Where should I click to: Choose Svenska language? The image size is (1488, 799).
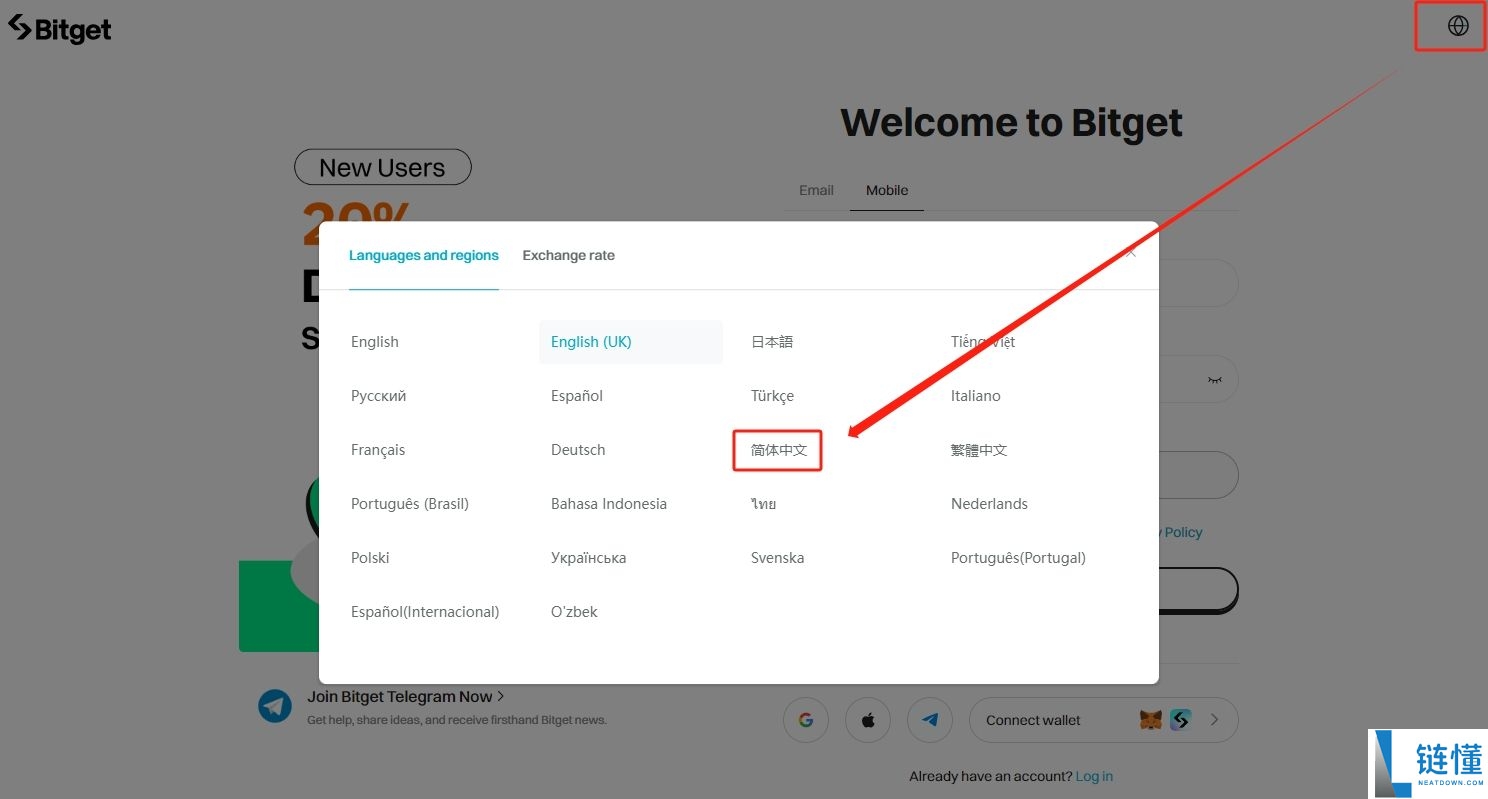click(777, 558)
